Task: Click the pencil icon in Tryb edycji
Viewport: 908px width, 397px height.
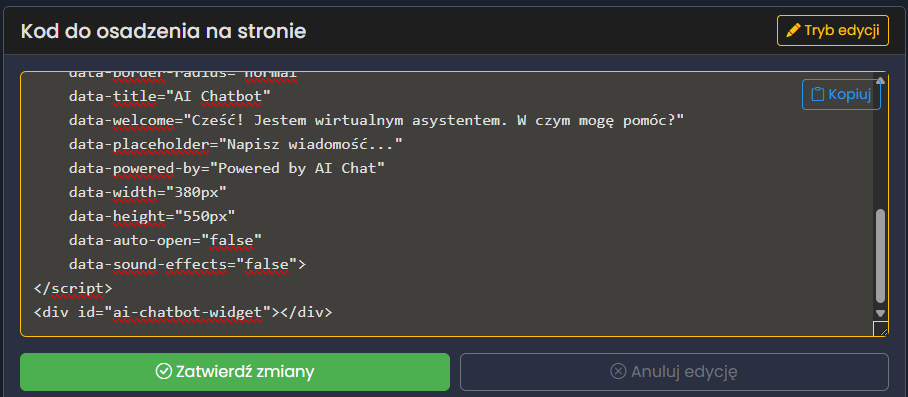Action: [793, 30]
